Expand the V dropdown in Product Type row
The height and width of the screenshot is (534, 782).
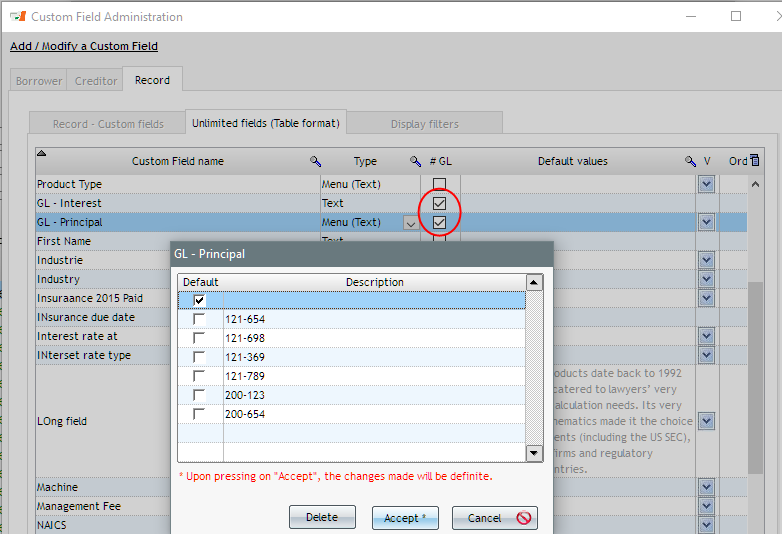(x=706, y=184)
